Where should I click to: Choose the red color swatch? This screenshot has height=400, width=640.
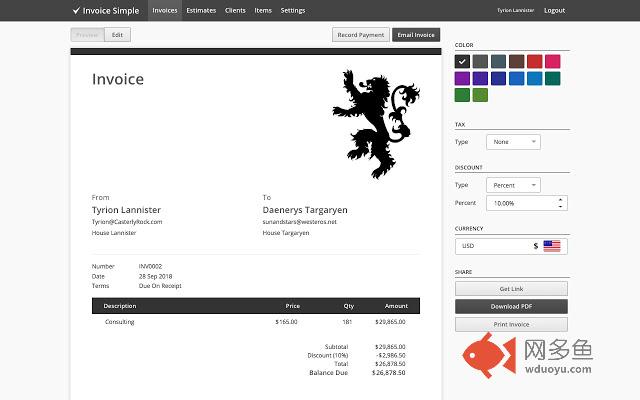coord(534,62)
